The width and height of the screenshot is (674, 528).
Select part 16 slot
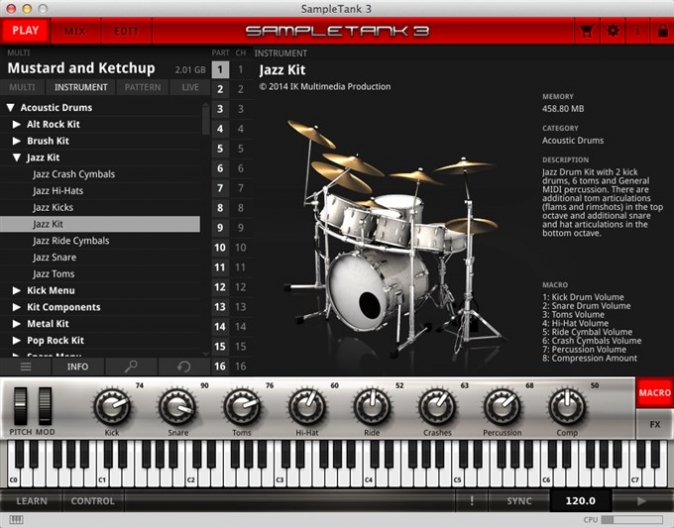[220, 366]
